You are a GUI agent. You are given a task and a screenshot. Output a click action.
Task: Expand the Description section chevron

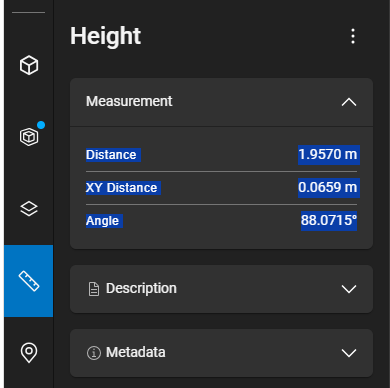[x=349, y=289]
